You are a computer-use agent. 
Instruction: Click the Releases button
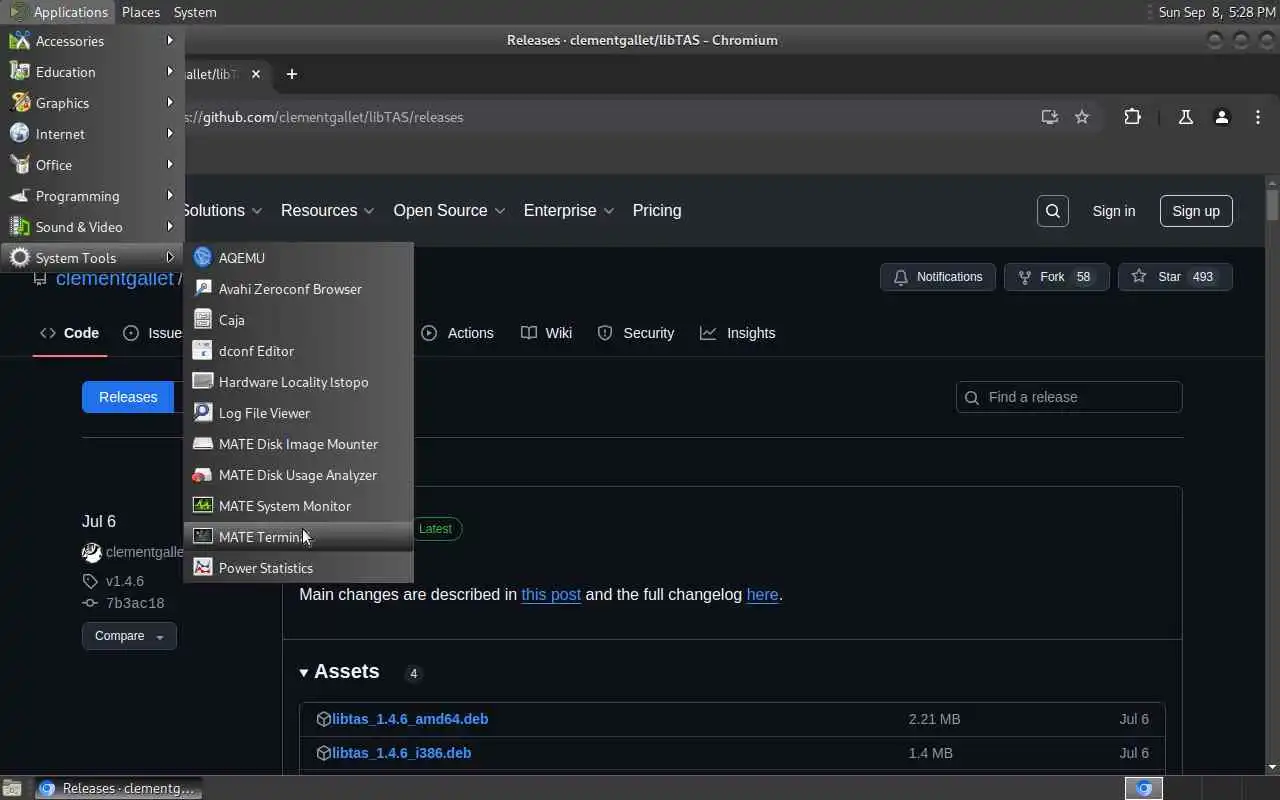click(128, 397)
